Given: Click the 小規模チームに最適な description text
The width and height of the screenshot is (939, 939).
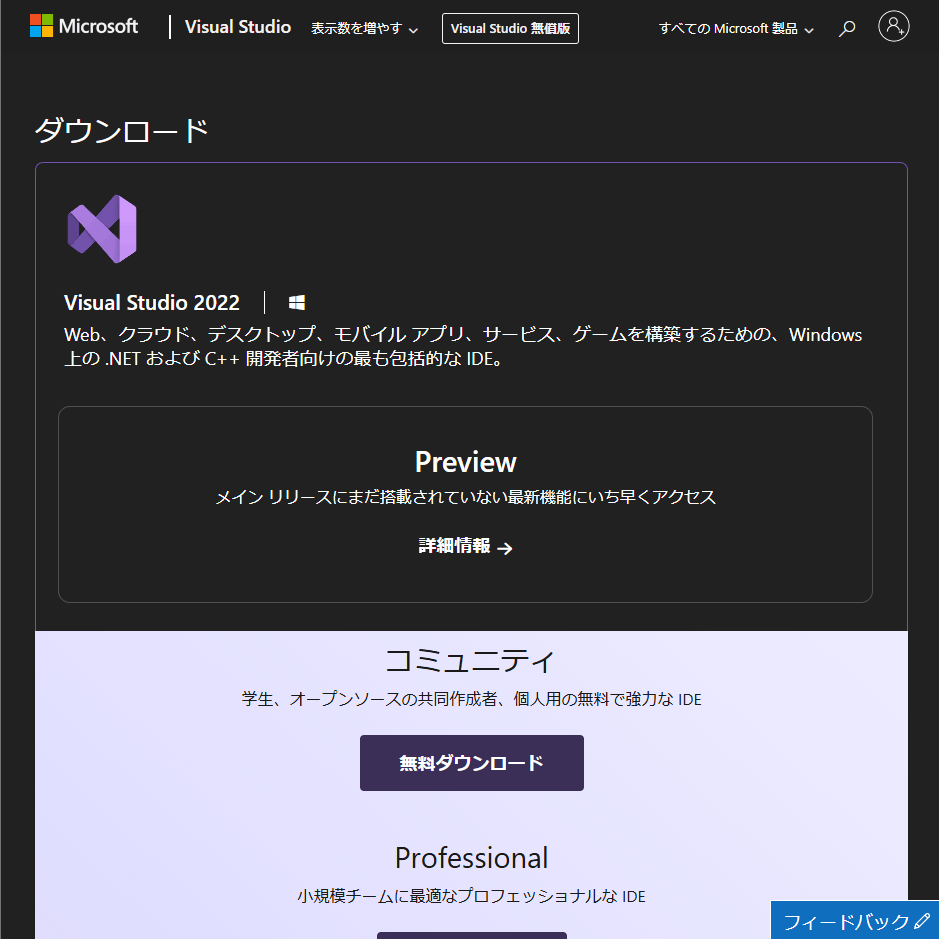Looking at the screenshot, I should (x=471, y=896).
